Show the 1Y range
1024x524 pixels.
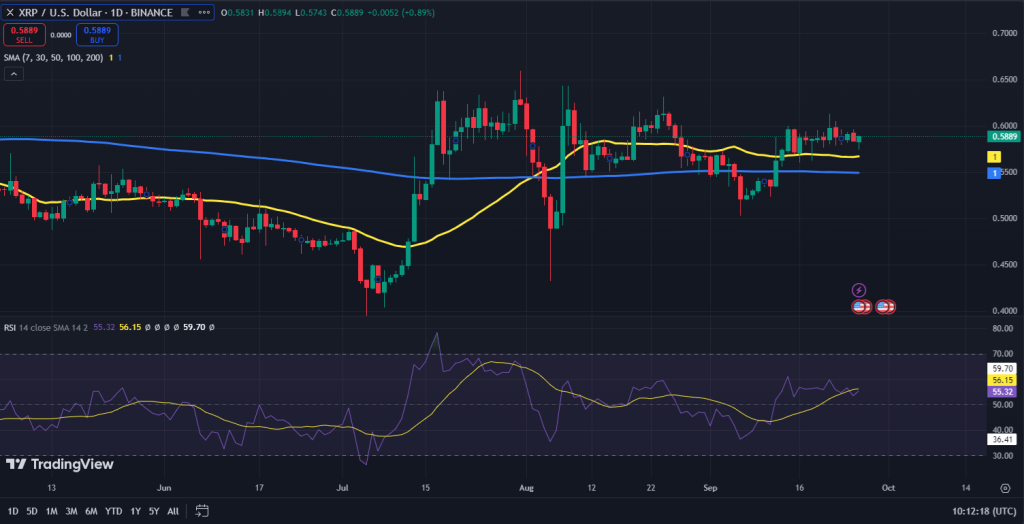tap(135, 510)
